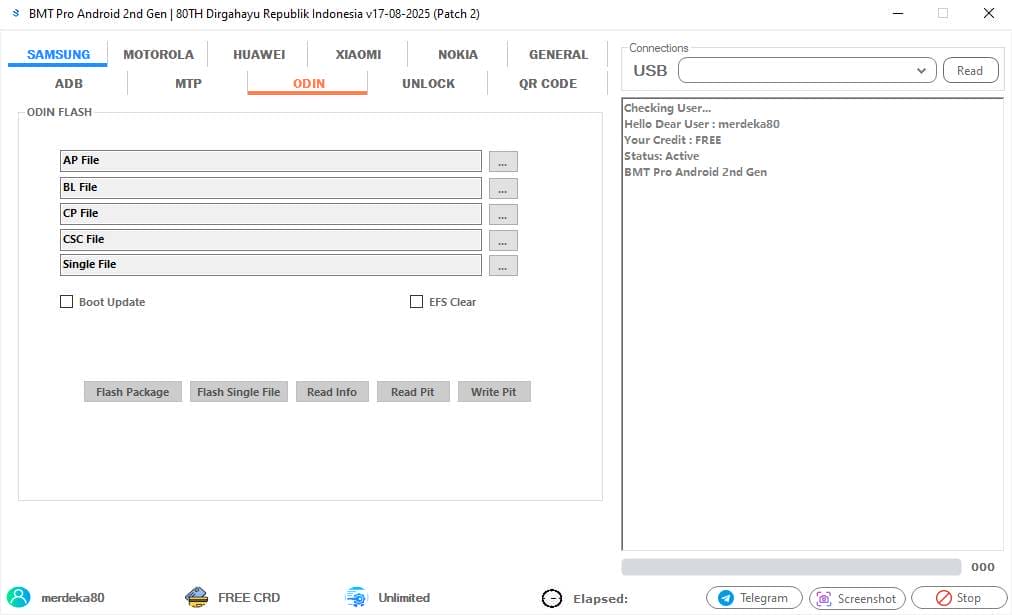
Task: Browse for the Single File
Action: pyautogui.click(x=503, y=265)
